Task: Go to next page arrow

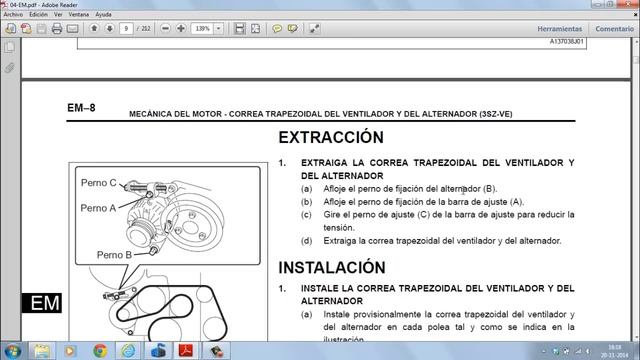Action: point(109,29)
